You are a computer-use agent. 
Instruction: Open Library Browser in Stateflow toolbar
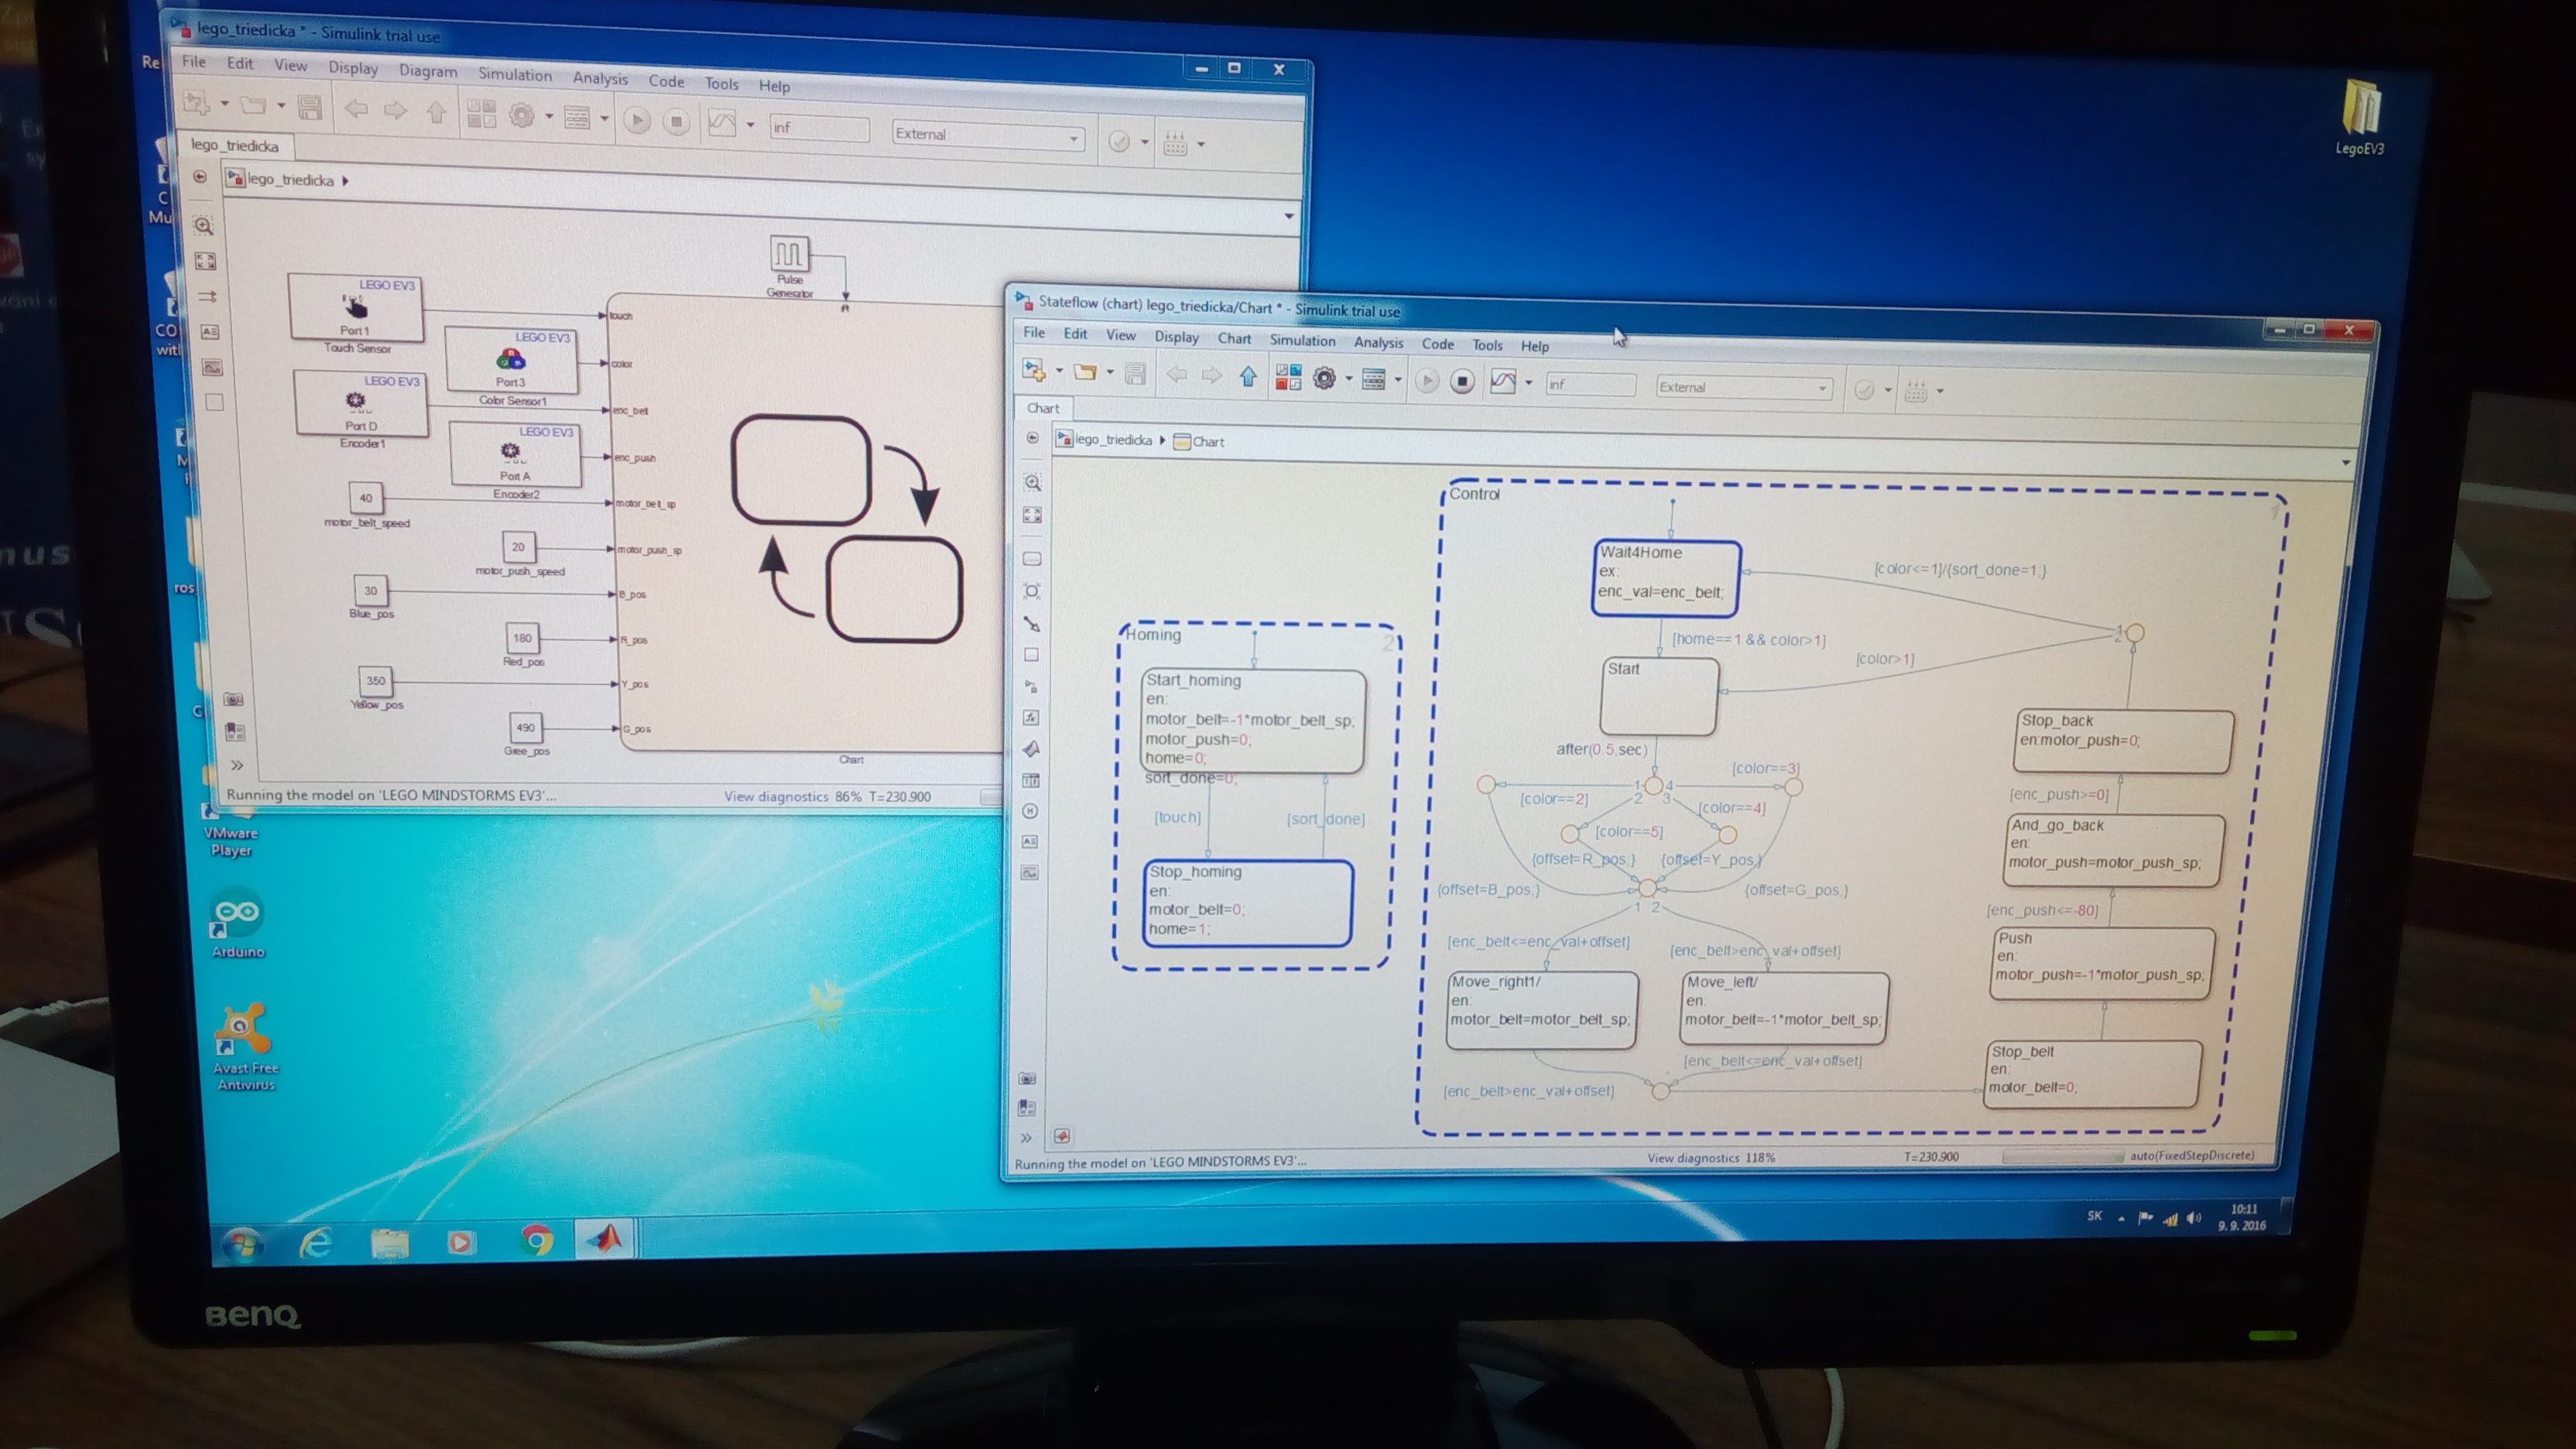pos(1288,377)
